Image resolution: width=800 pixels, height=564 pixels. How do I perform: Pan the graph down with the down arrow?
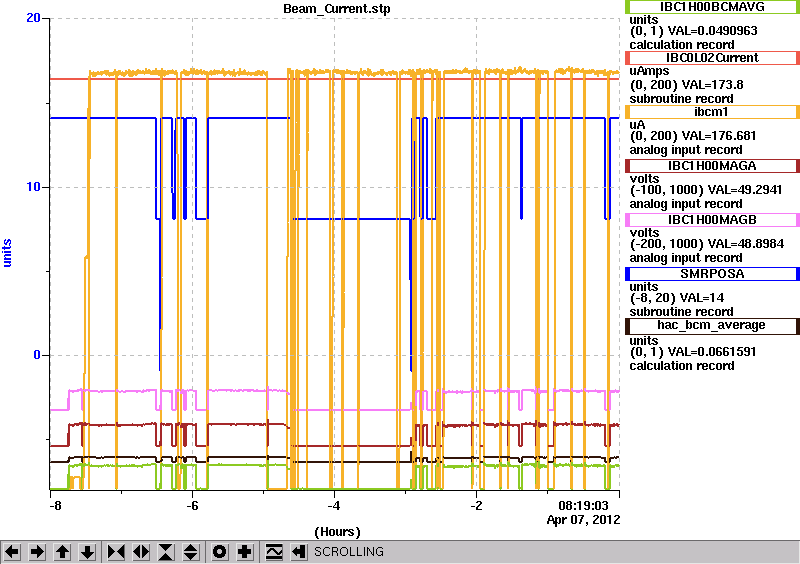(88, 552)
